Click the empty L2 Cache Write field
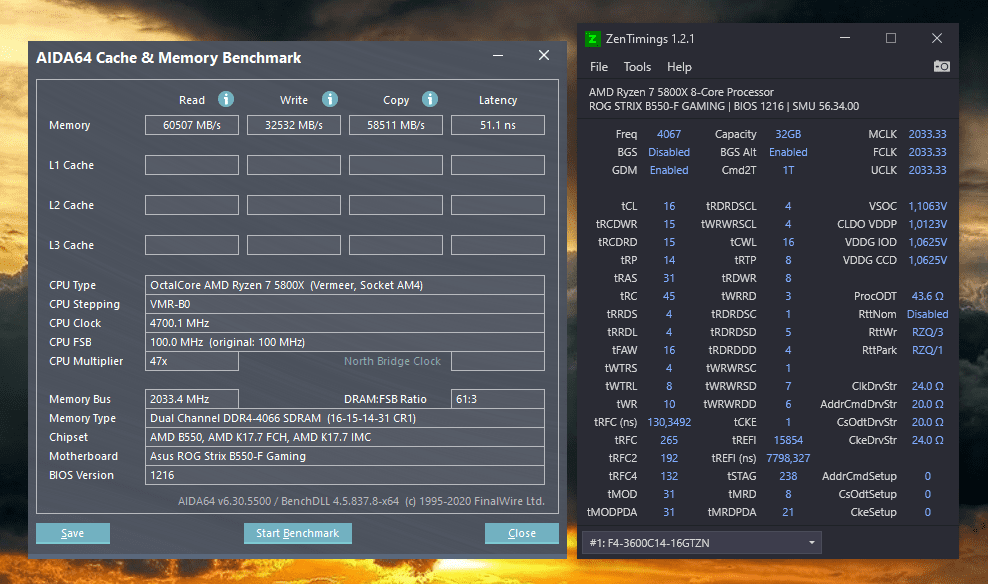The width and height of the screenshot is (988, 584). tap(294, 205)
